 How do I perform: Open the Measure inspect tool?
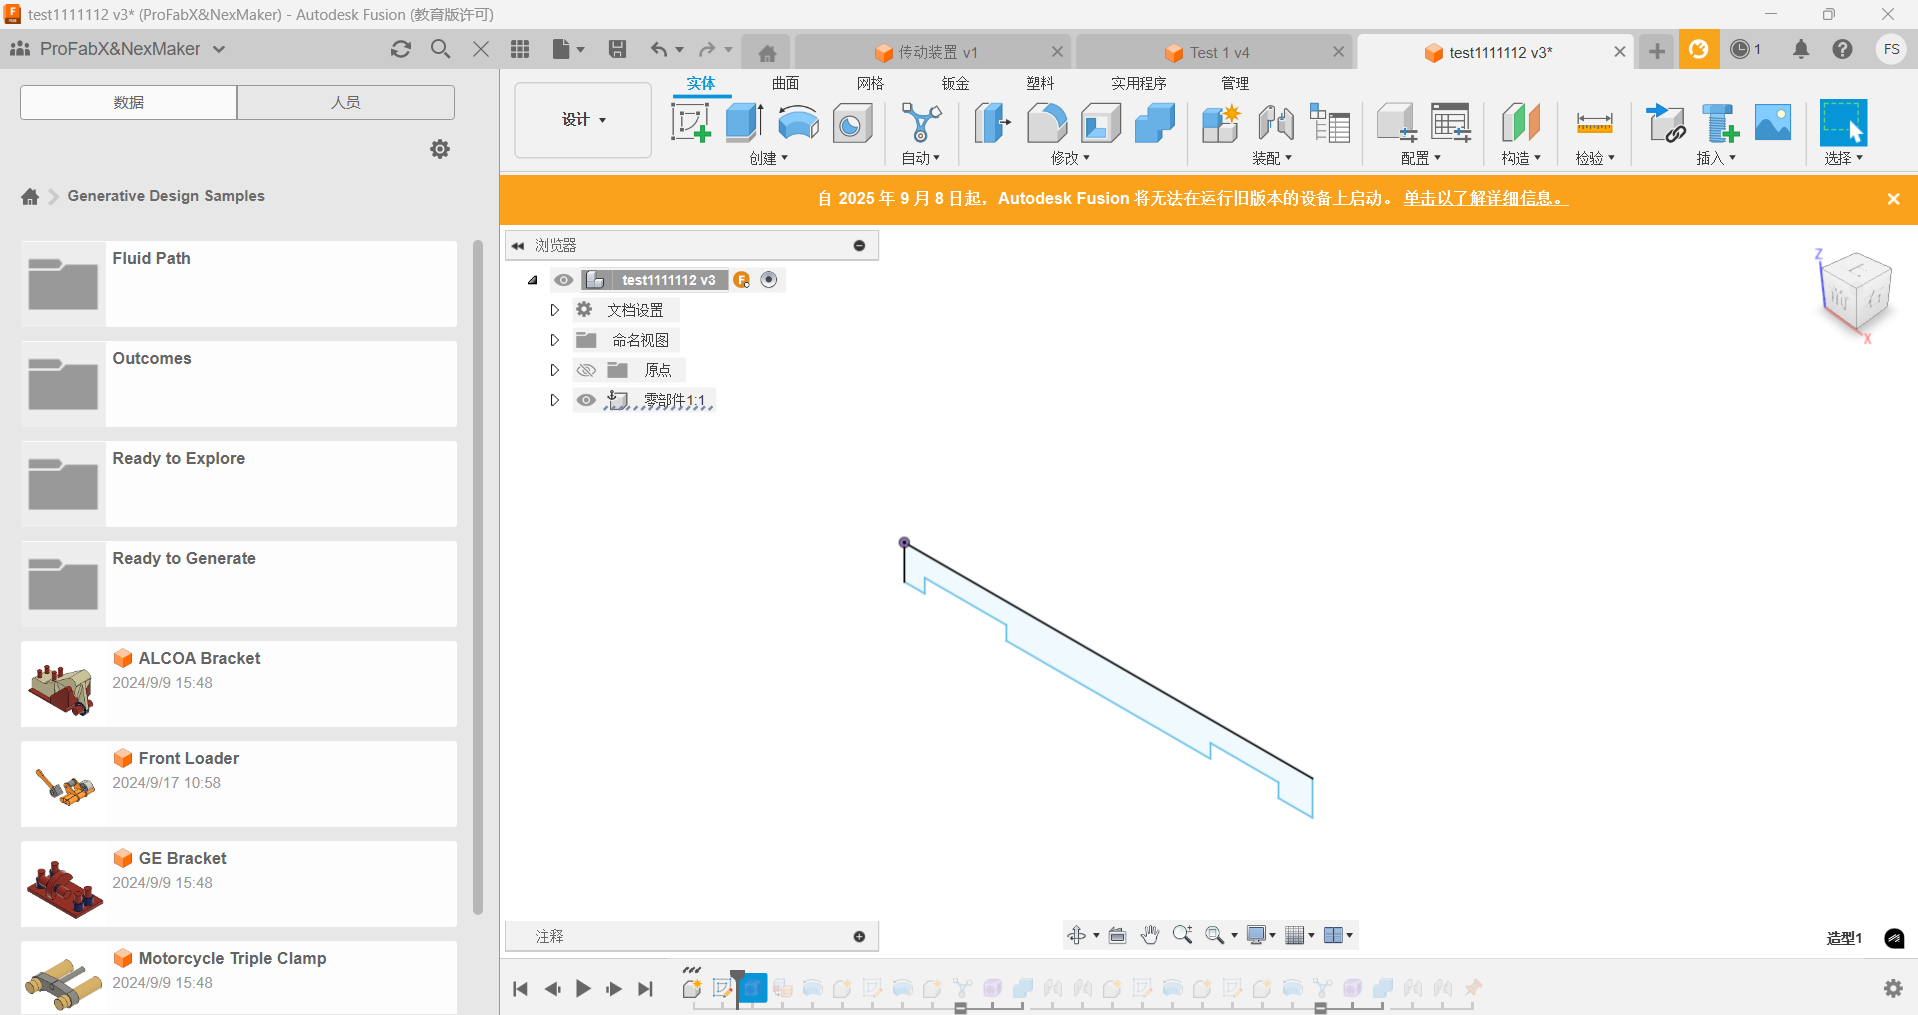coord(1594,123)
